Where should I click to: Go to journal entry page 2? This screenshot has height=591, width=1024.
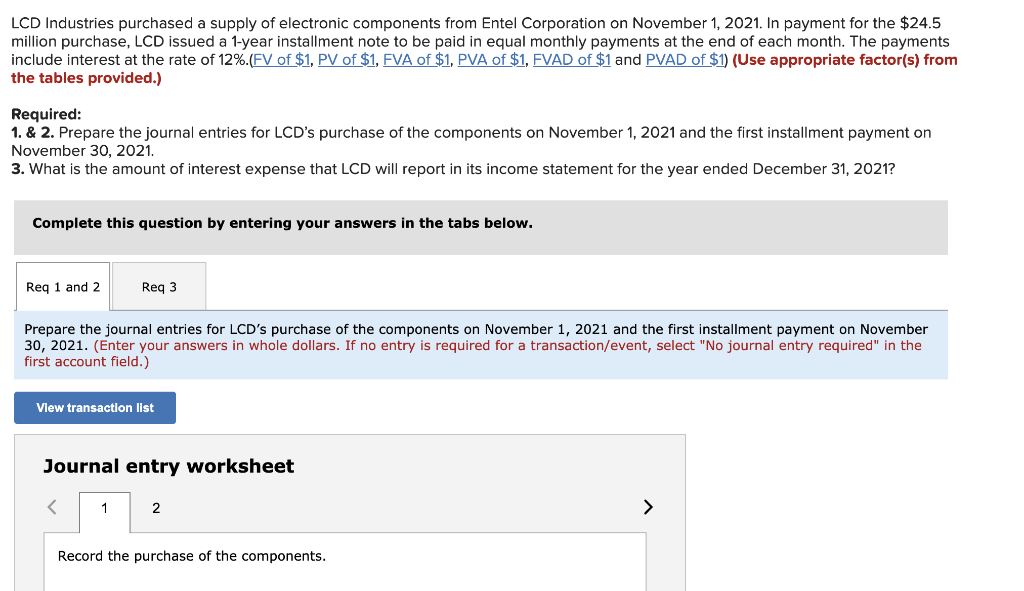pos(156,508)
